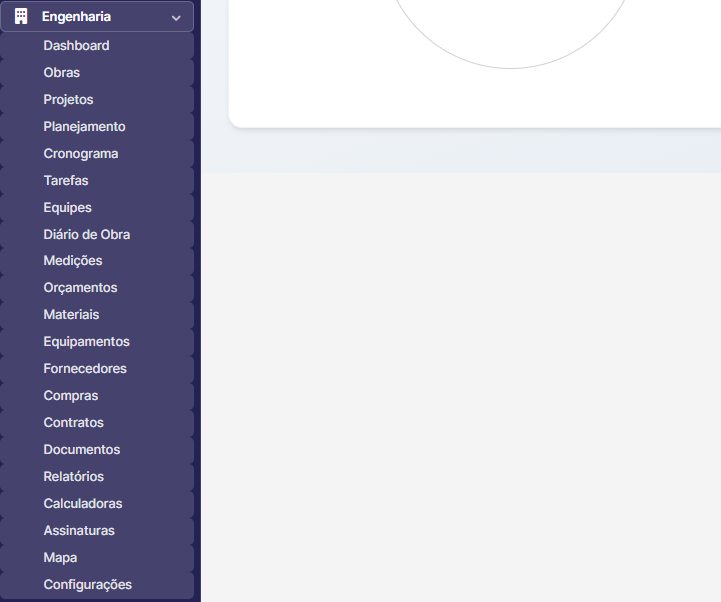Click the Engenharia building icon
The width and height of the screenshot is (721, 602).
coord(21,17)
